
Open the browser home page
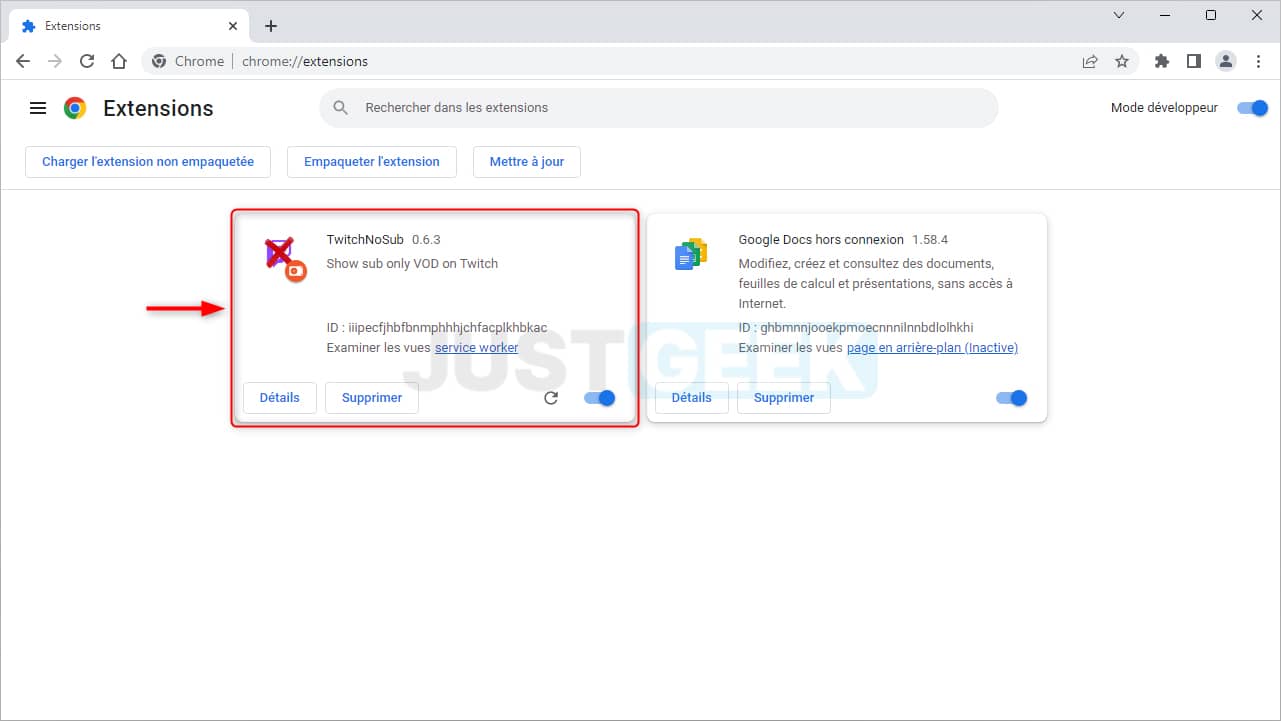point(119,61)
